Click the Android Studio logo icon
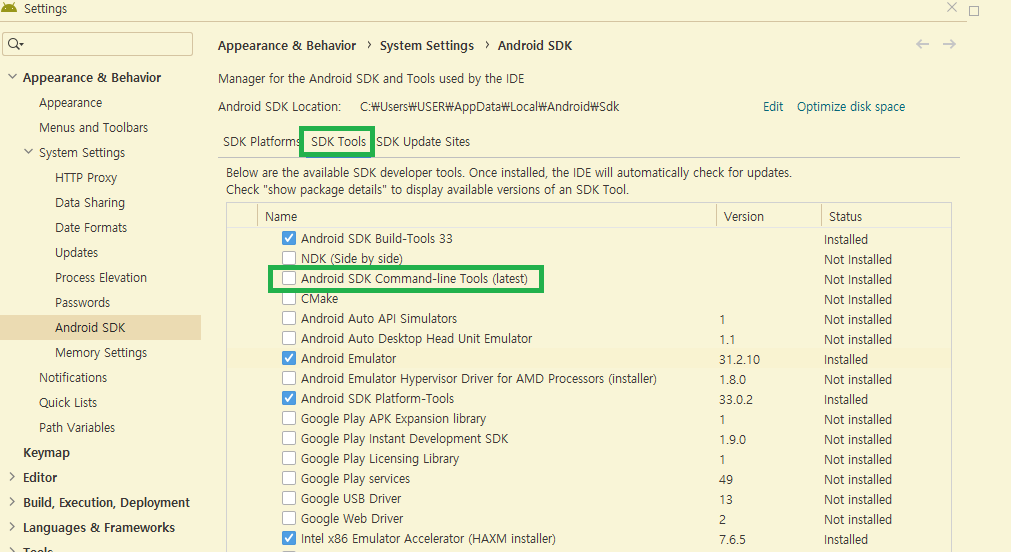The height and width of the screenshot is (552, 1011). tap(9, 8)
